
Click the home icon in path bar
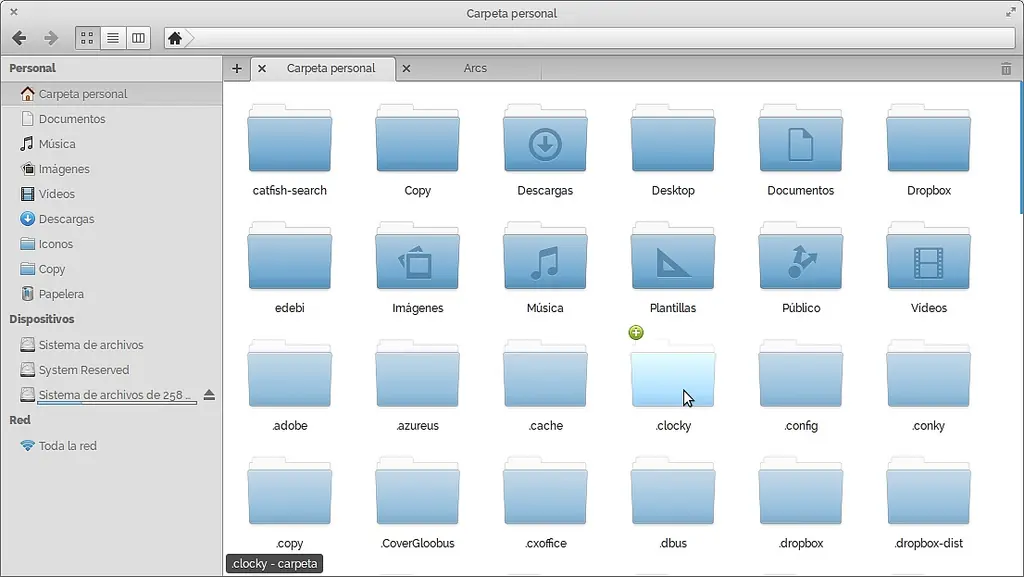[x=174, y=39]
